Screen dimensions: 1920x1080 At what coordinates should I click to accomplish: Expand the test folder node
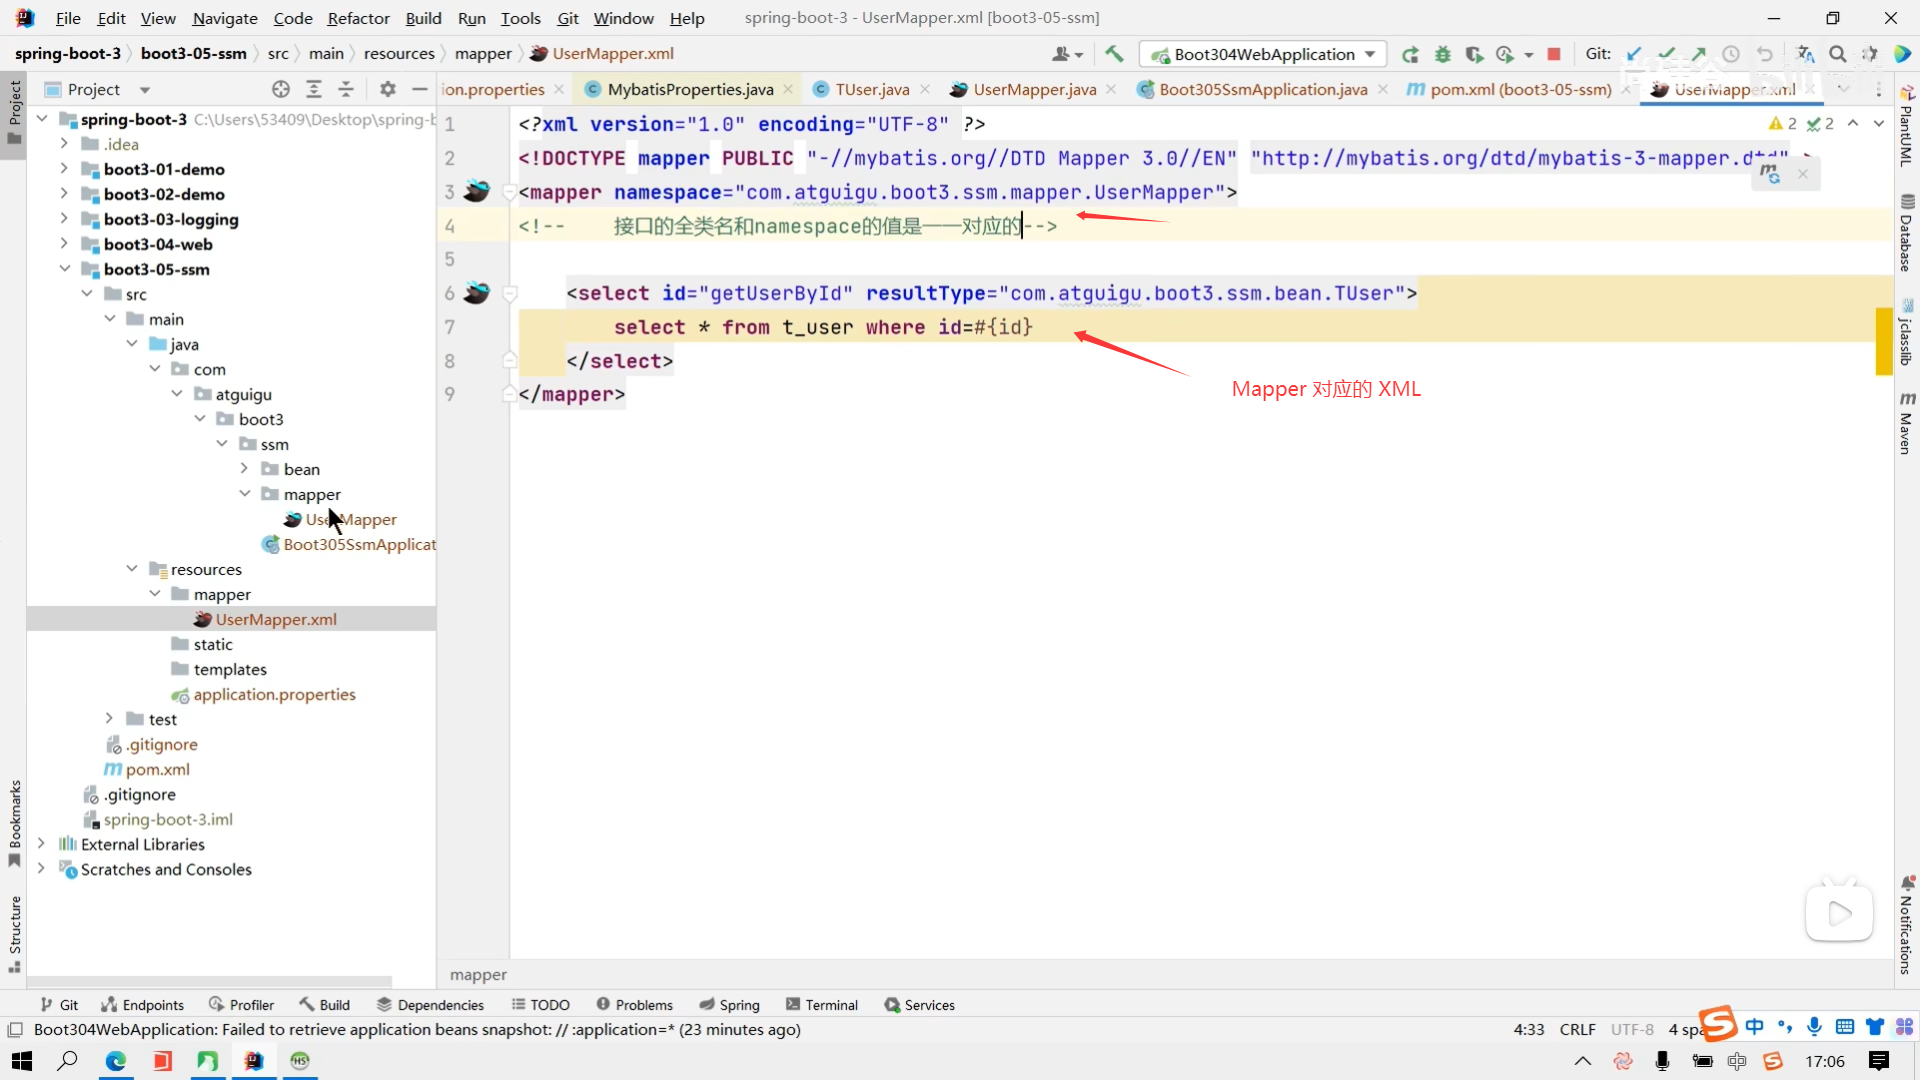[x=109, y=719]
